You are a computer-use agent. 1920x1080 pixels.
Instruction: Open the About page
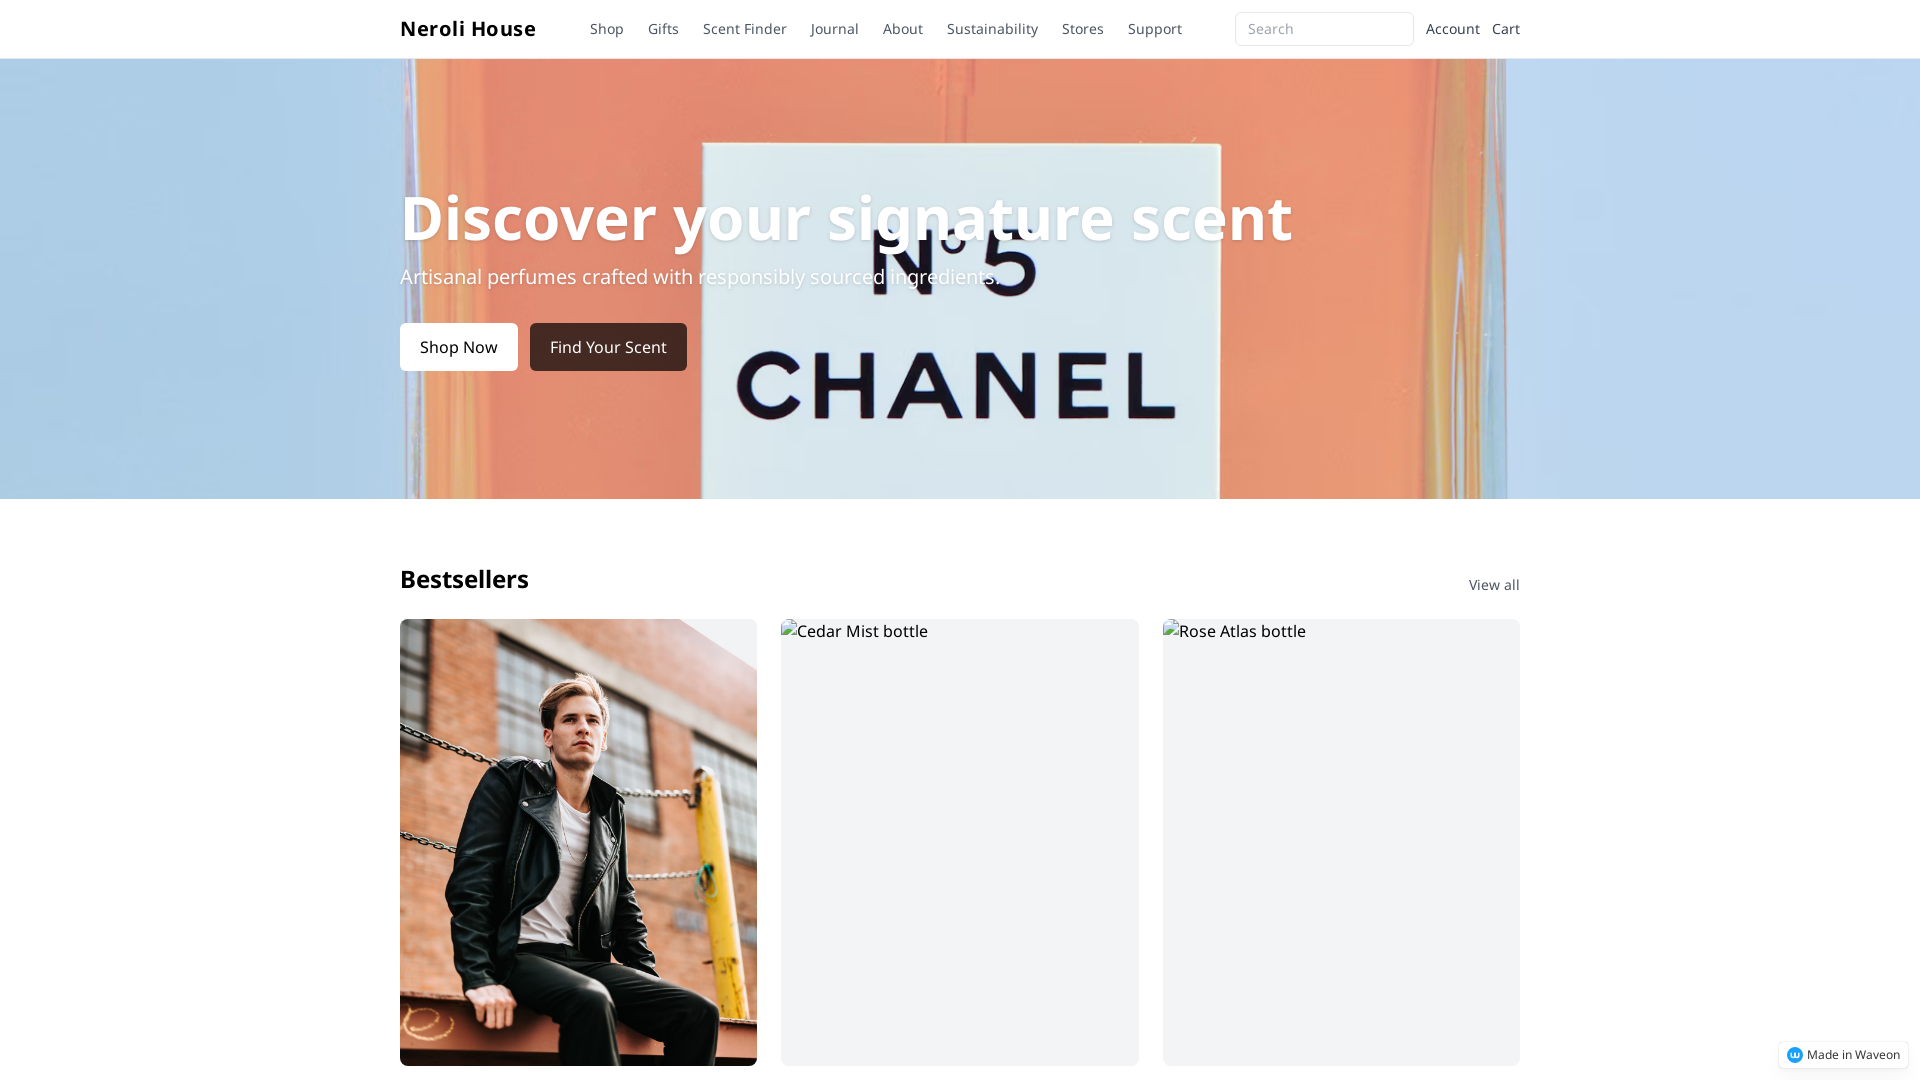pyautogui.click(x=902, y=29)
